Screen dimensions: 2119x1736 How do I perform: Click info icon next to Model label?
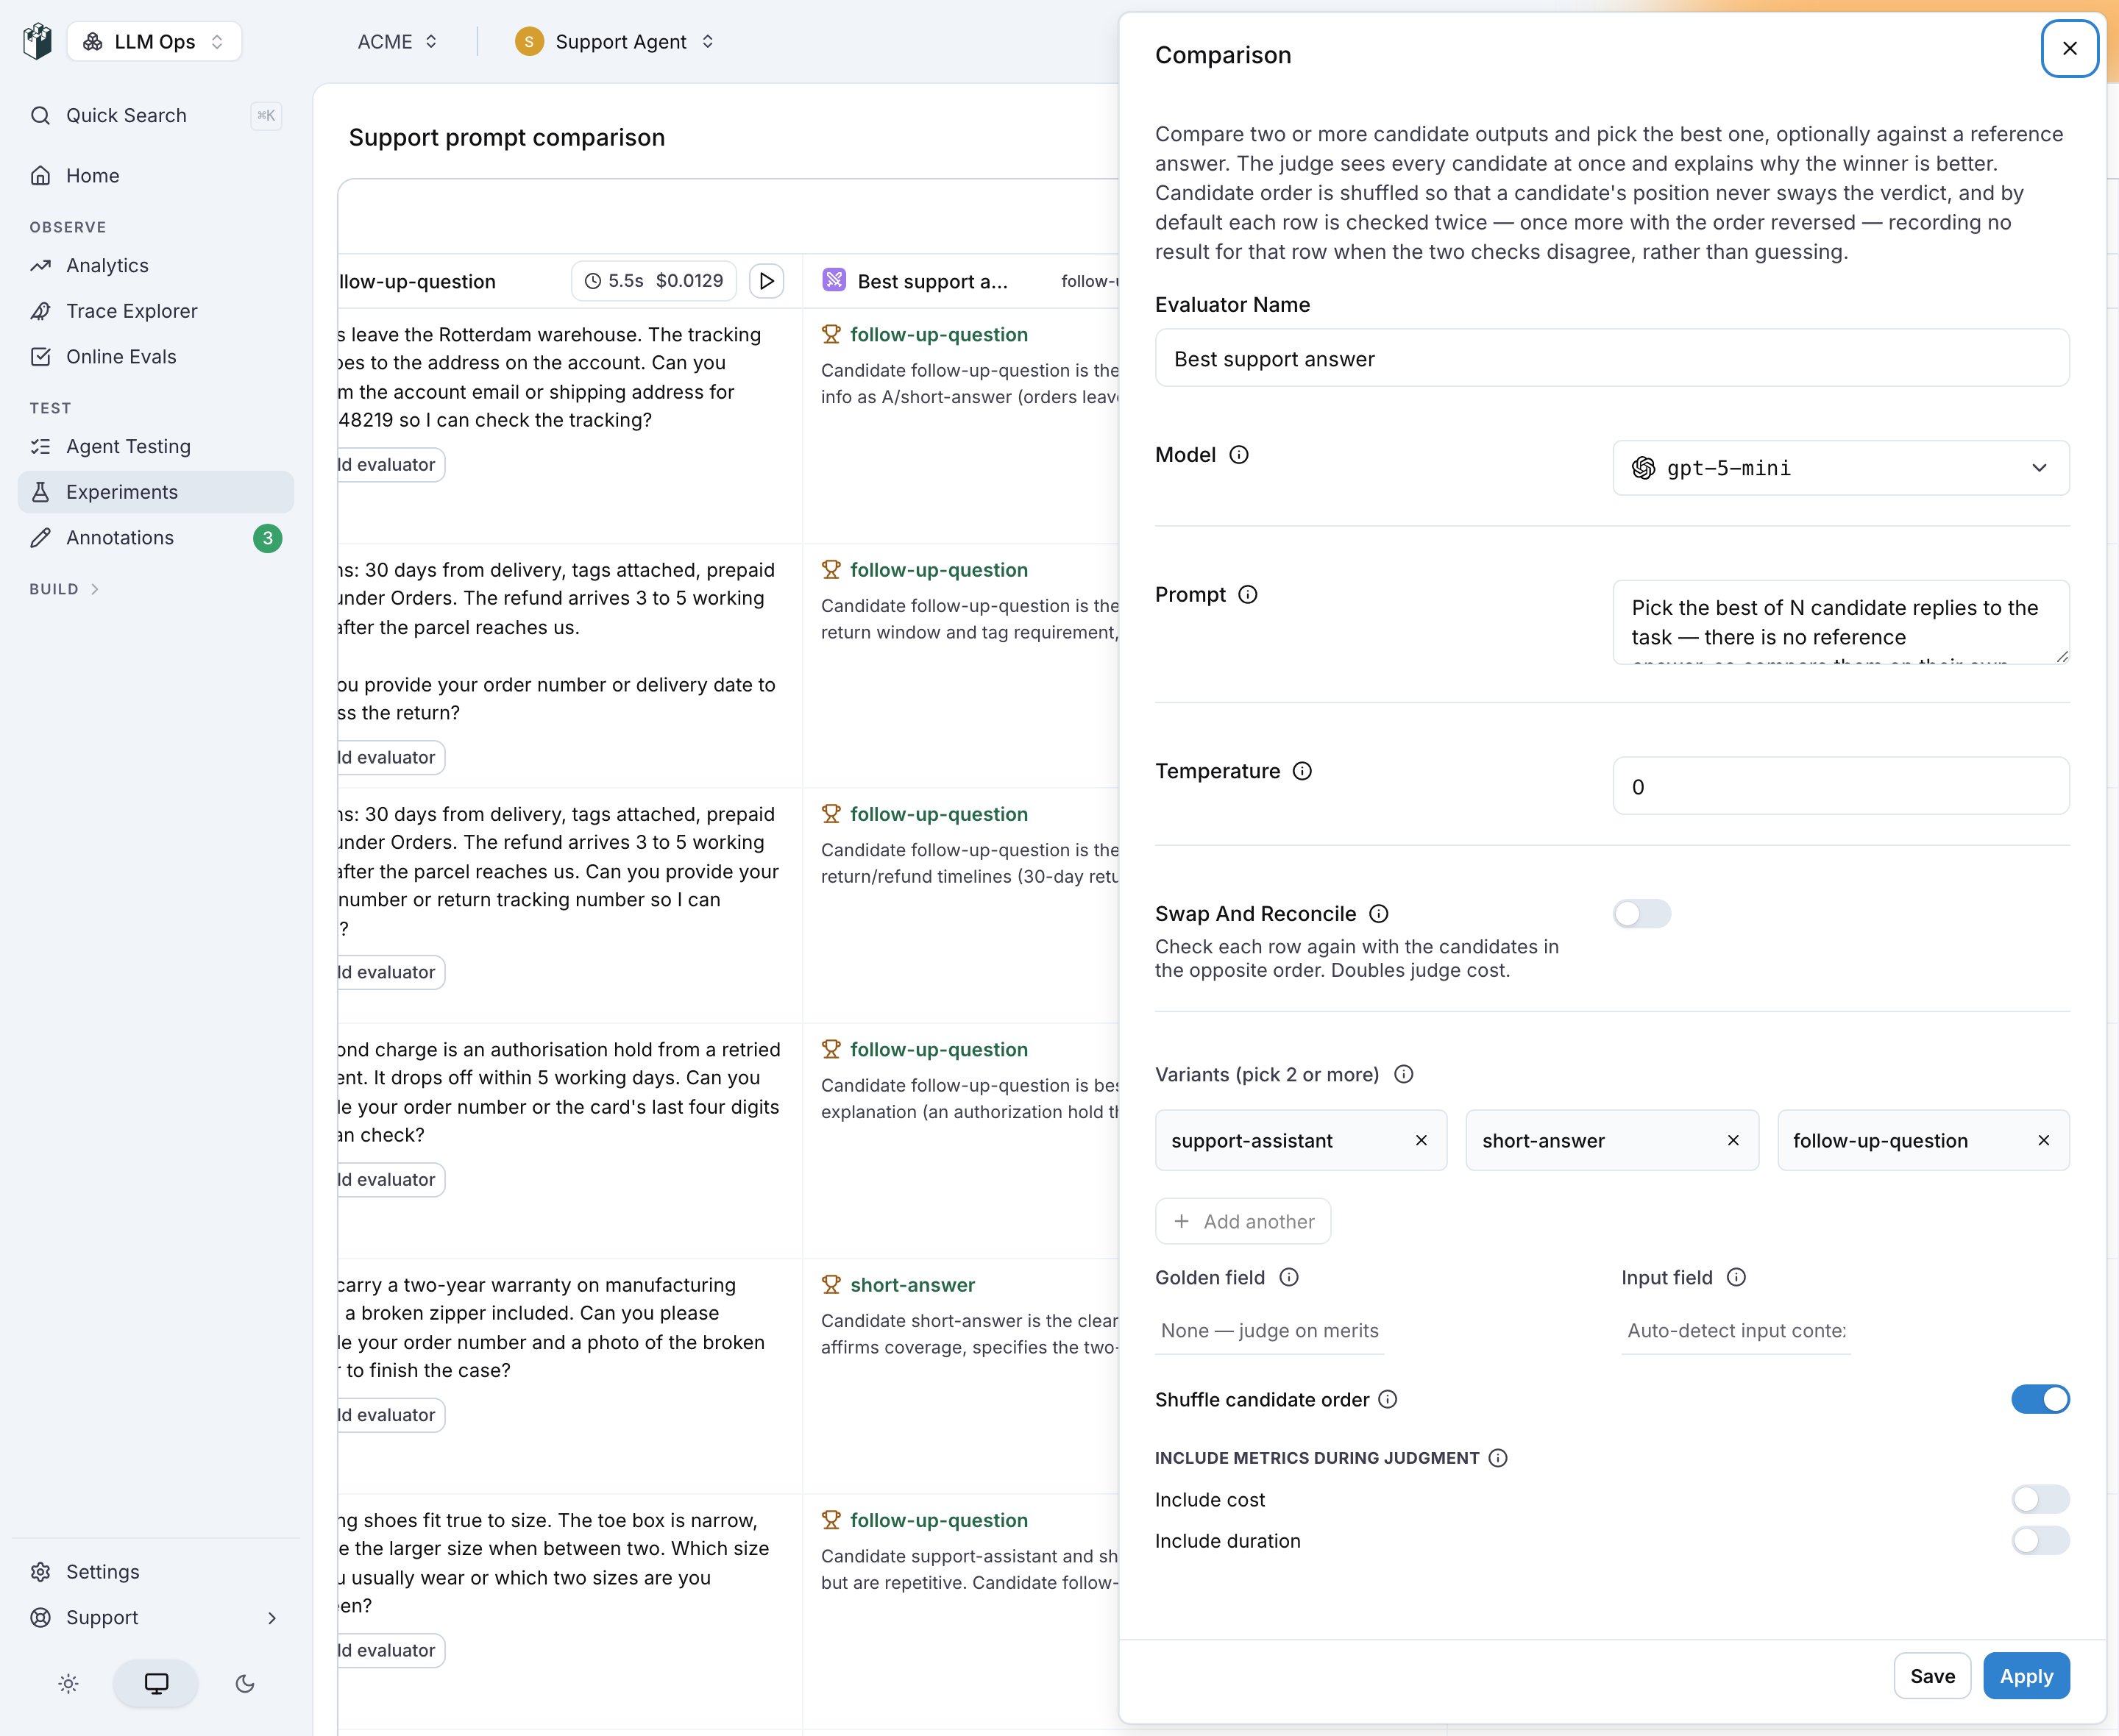[x=1238, y=455]
